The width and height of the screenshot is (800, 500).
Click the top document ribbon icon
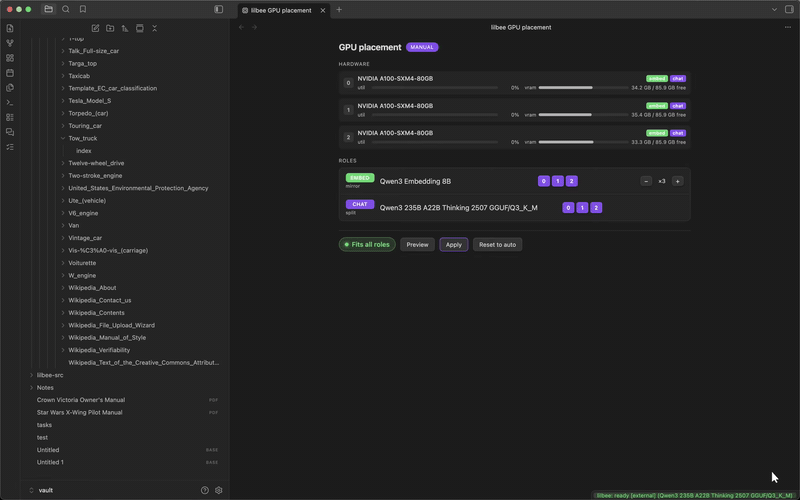click(x=10, y=28)
